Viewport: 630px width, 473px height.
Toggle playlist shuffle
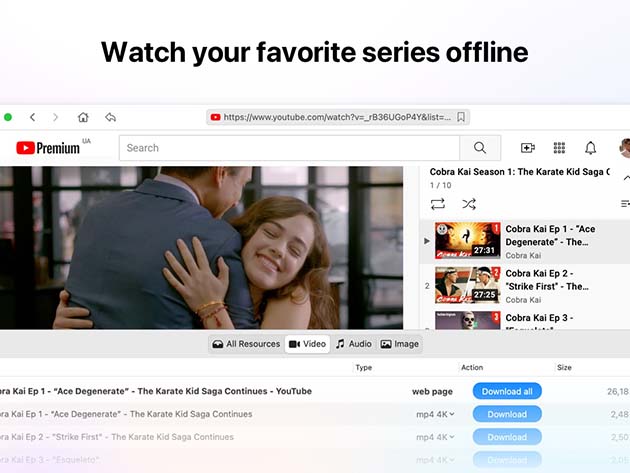pos(469,204)
